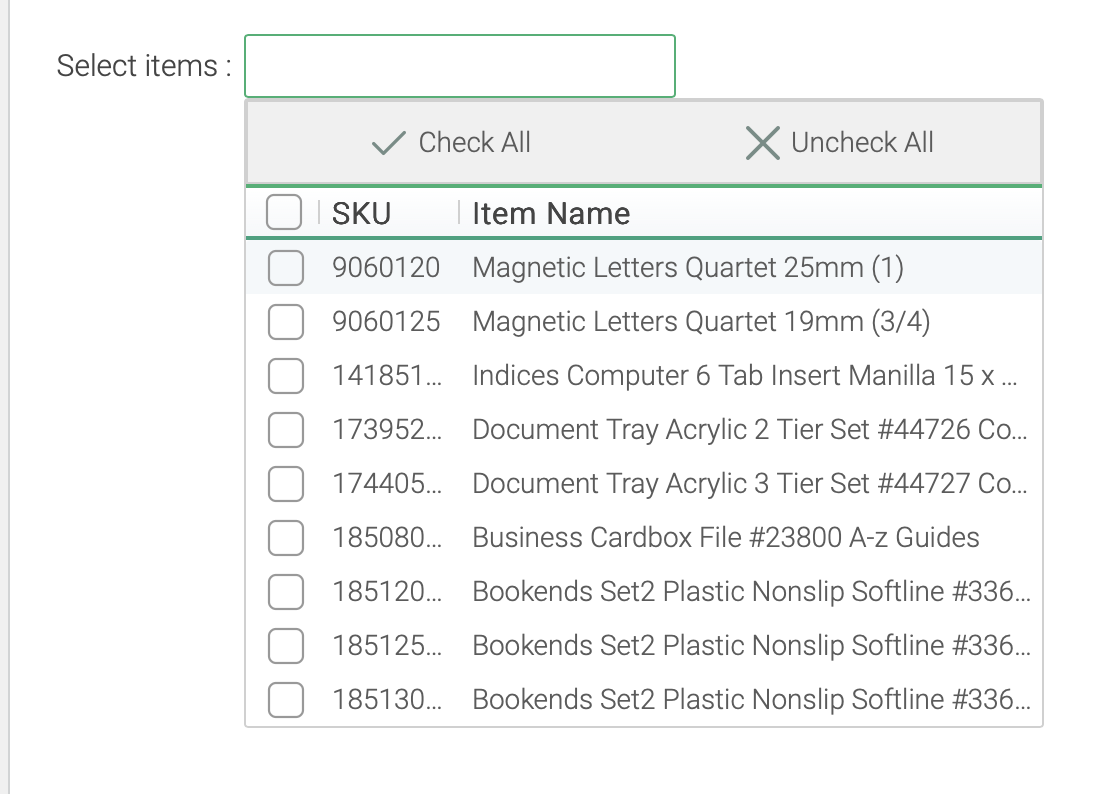1102x794 pixels.
Task: Check the box for Bookends SKU 185125
Action: tap(286, 646)
